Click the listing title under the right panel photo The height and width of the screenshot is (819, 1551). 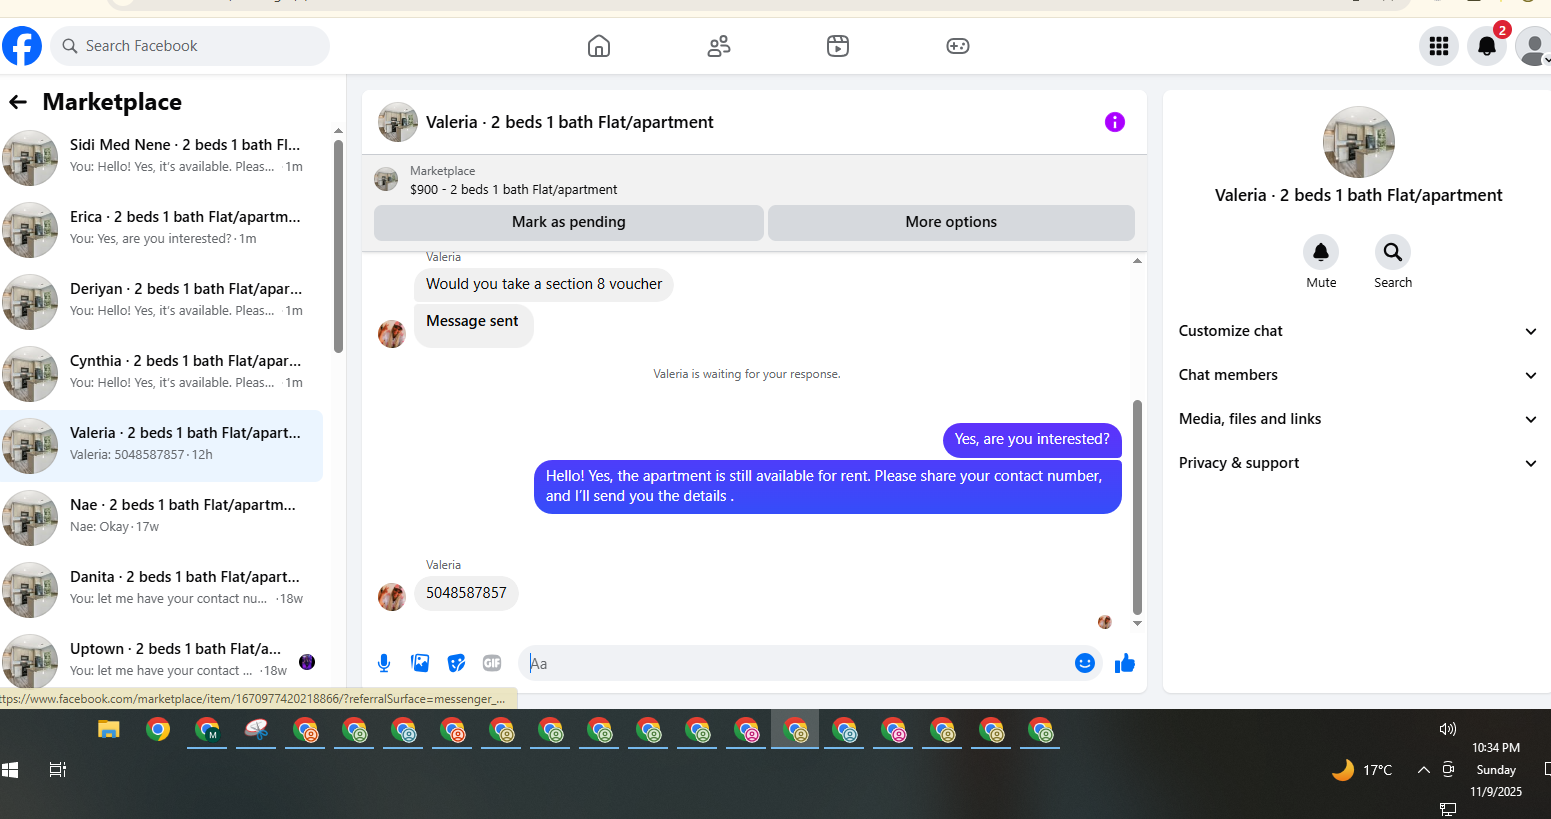tap(1358, 195)
